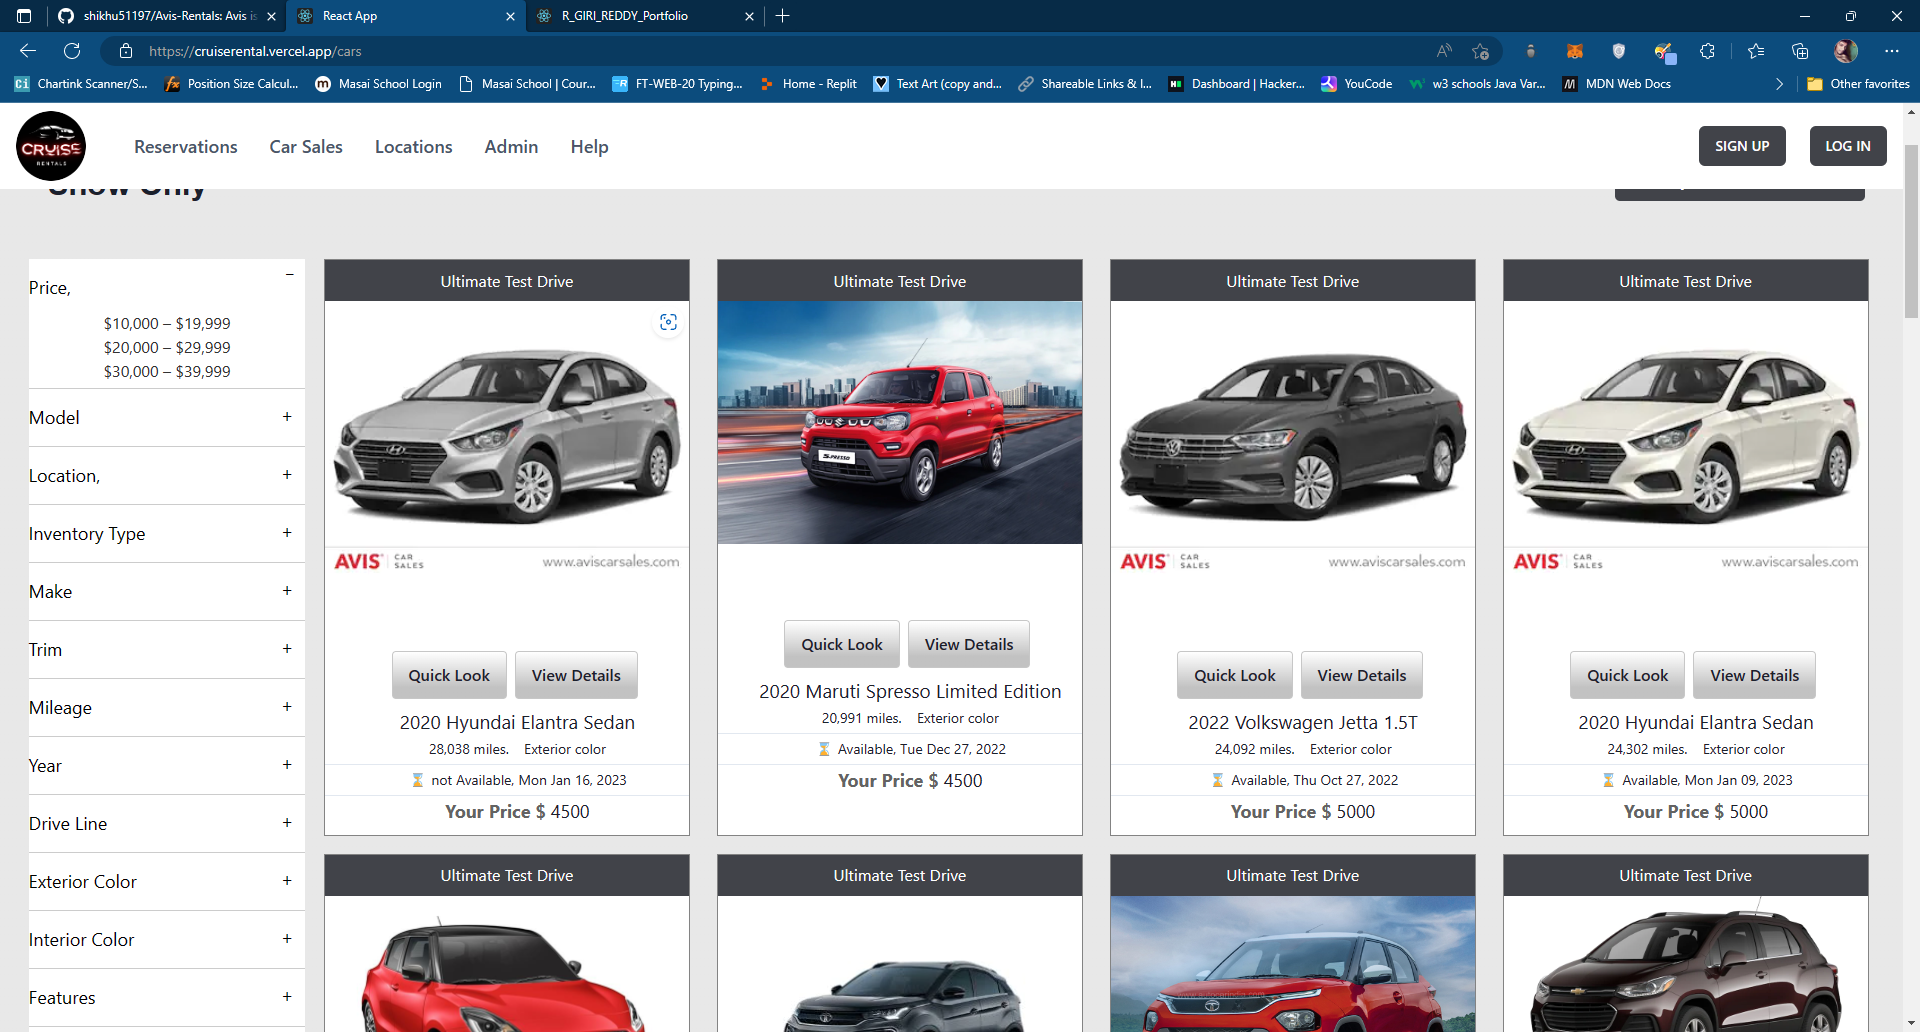
Task: Open browser Favorites with the star-list icon
Action: click(1756, 50)
